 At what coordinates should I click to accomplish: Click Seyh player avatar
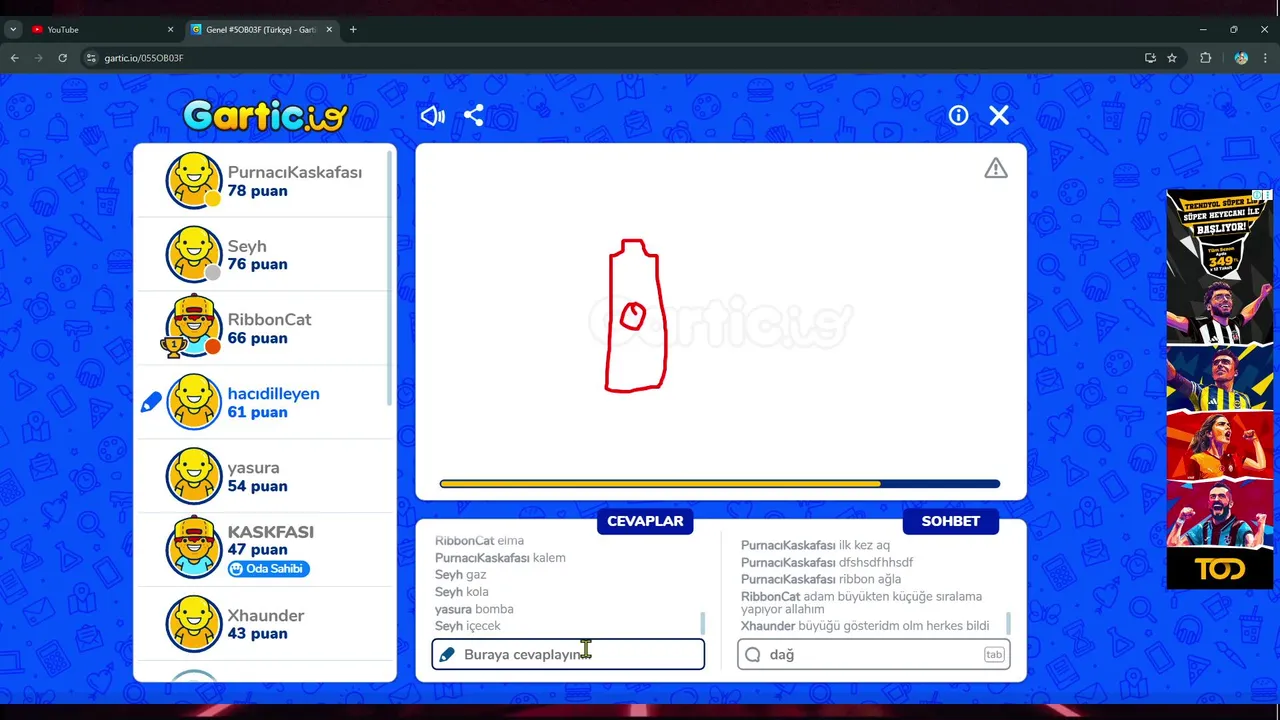click(193, 254)
